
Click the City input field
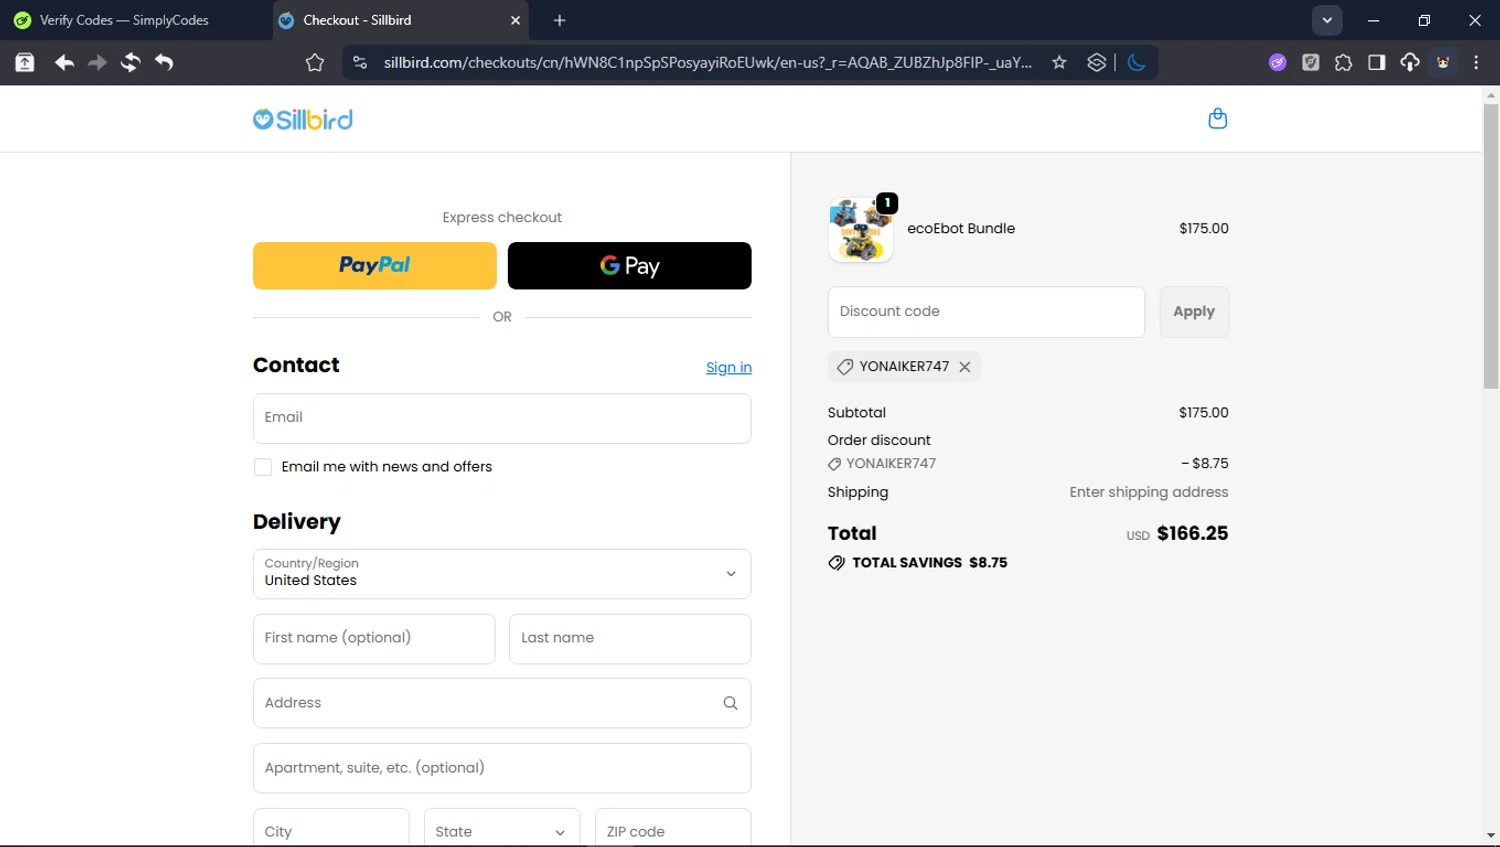331,831
